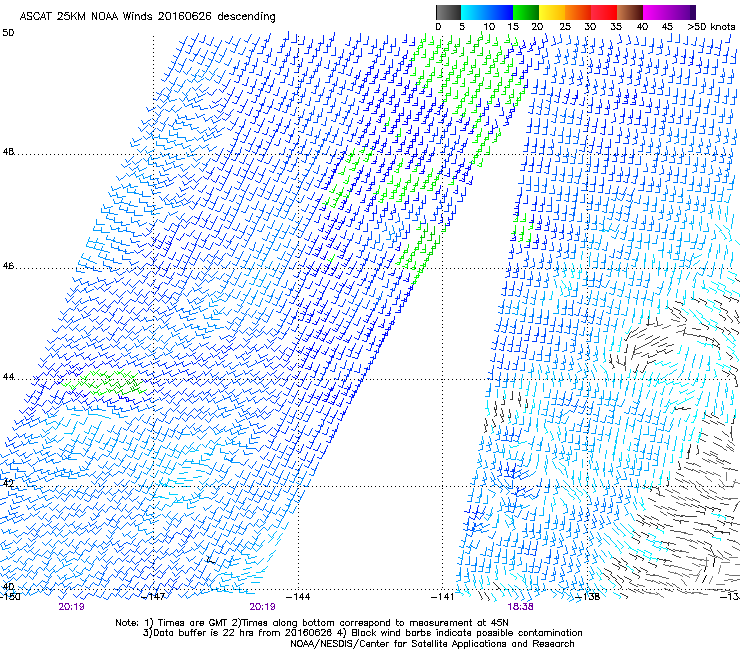Click the -150 longitude axis label
The width and height of the screenshot is (740, 650).
tap(10, 597)
